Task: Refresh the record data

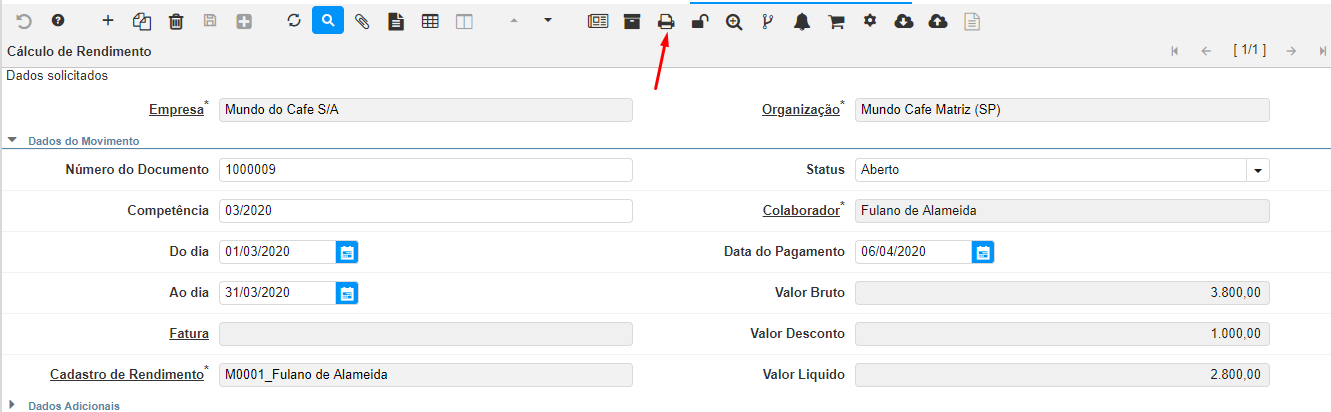Action: click(x=294, y=20)
